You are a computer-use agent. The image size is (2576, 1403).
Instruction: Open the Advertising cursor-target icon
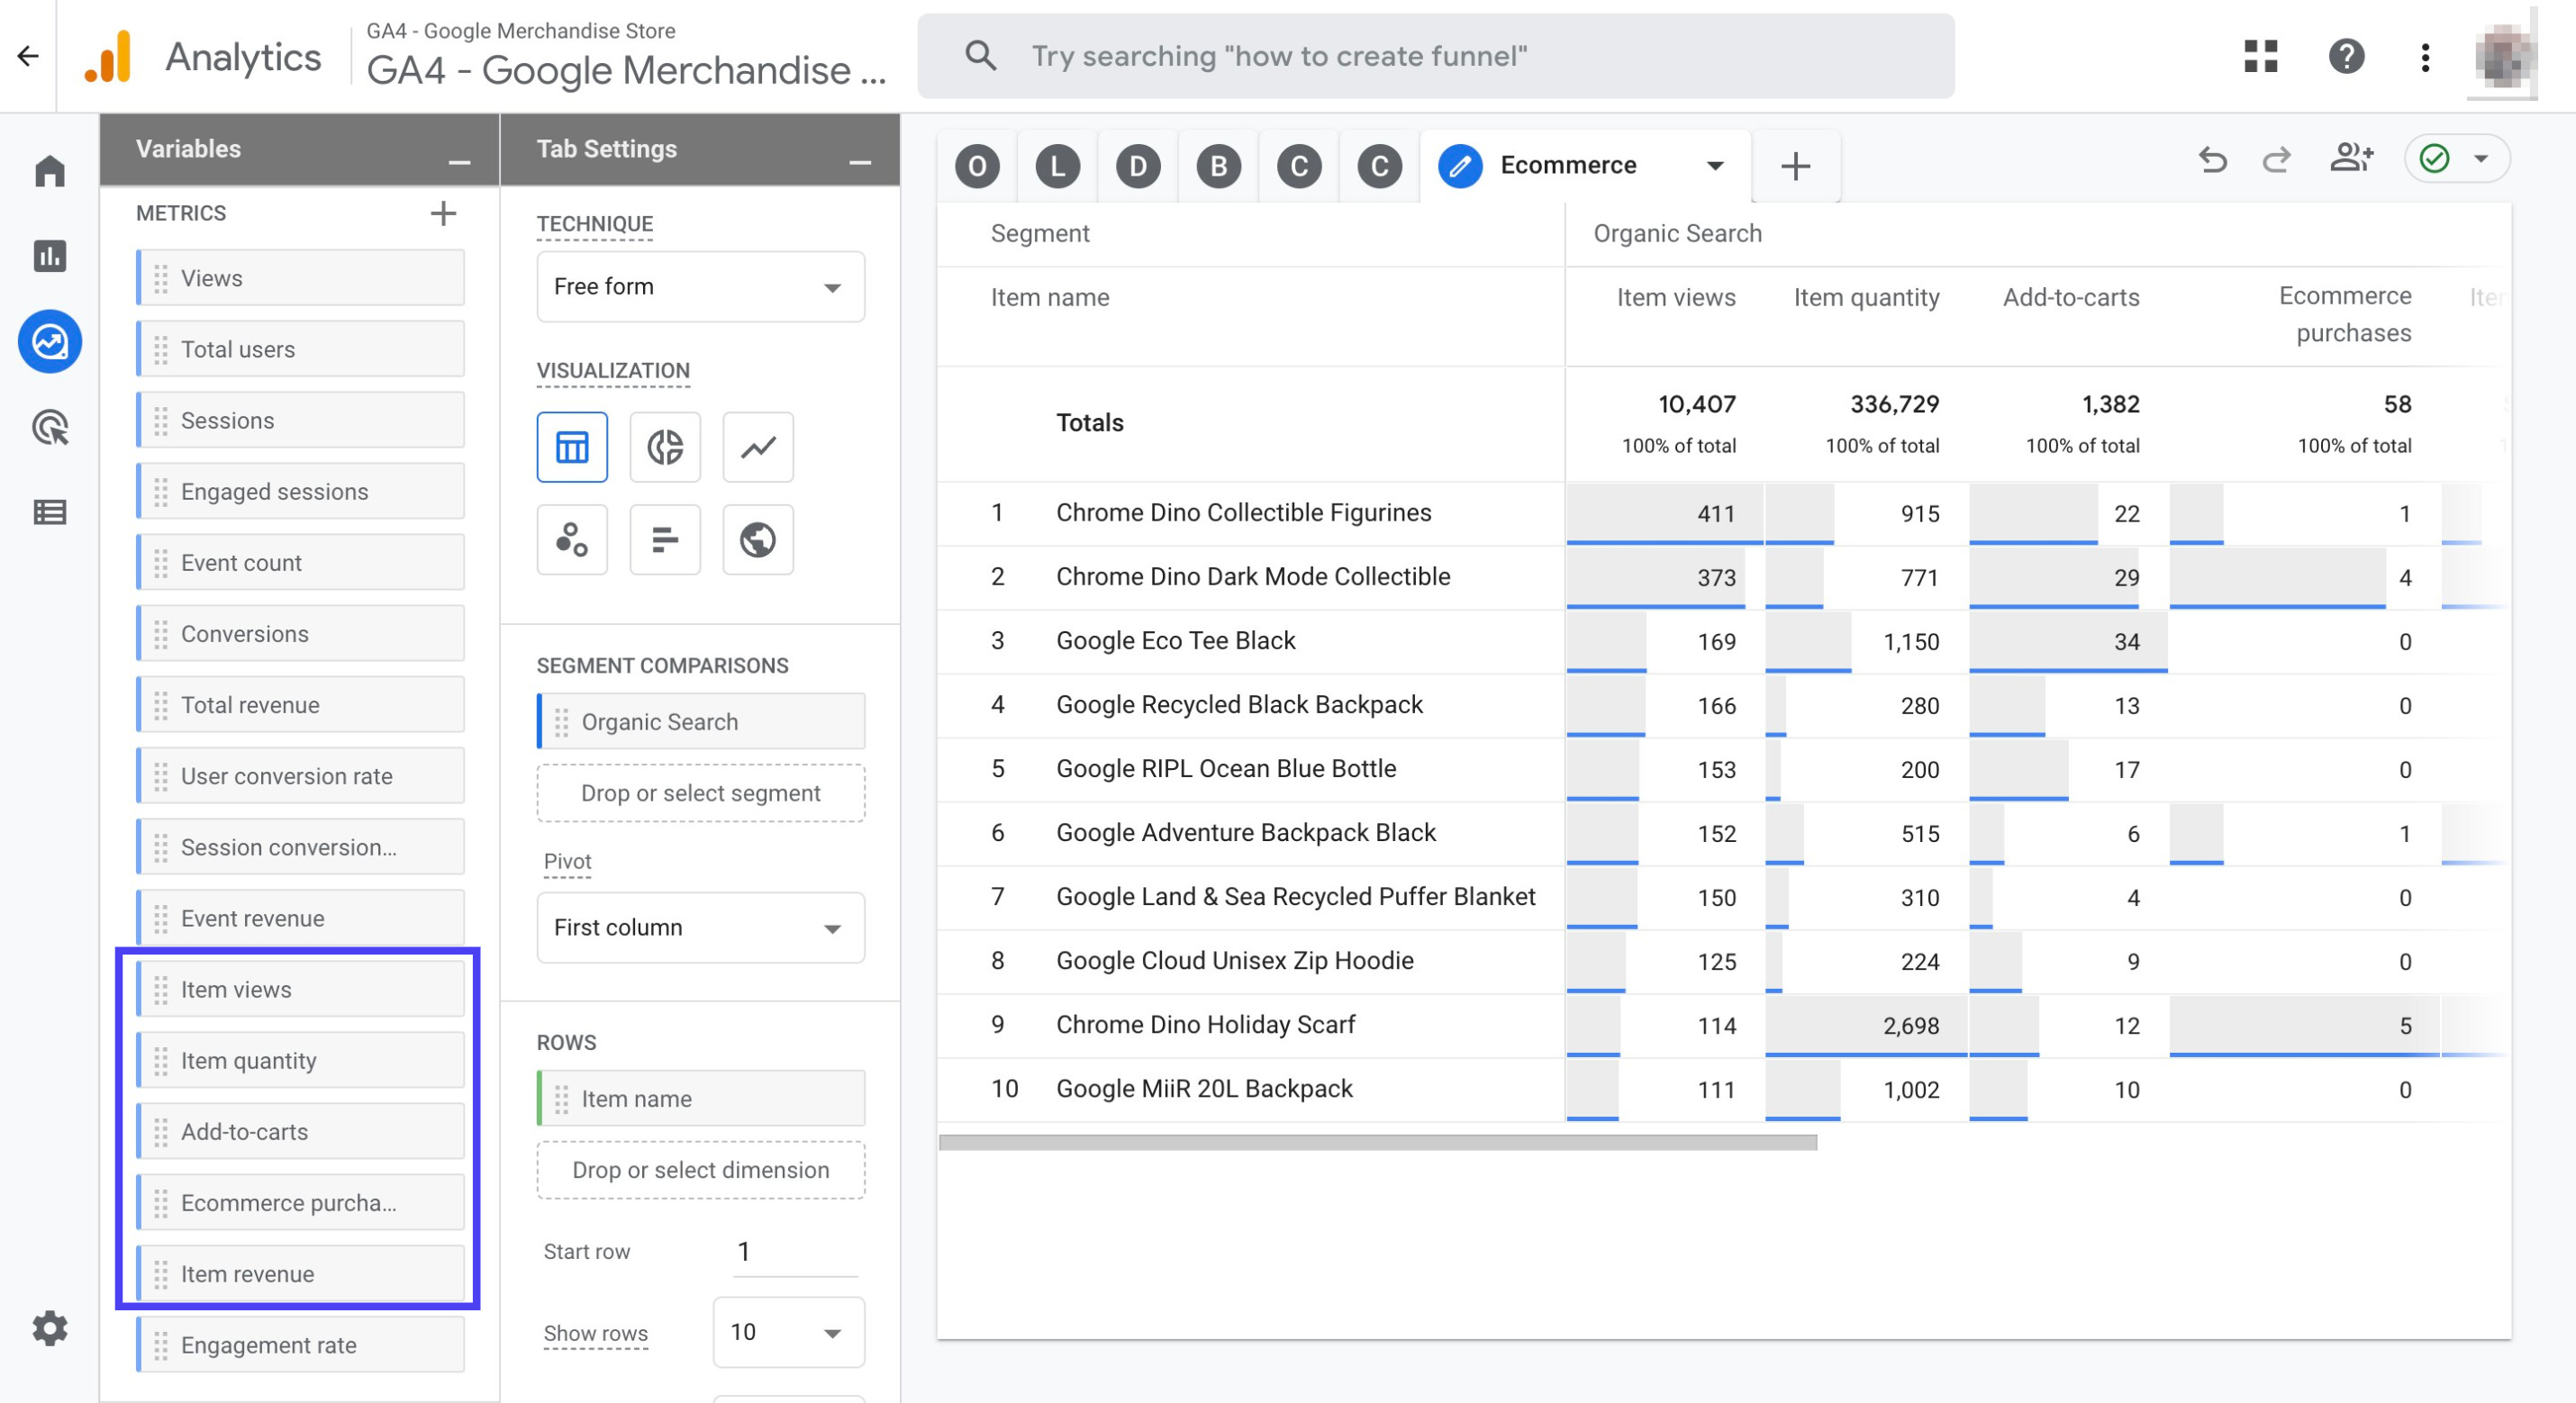[x=50, y=427]
